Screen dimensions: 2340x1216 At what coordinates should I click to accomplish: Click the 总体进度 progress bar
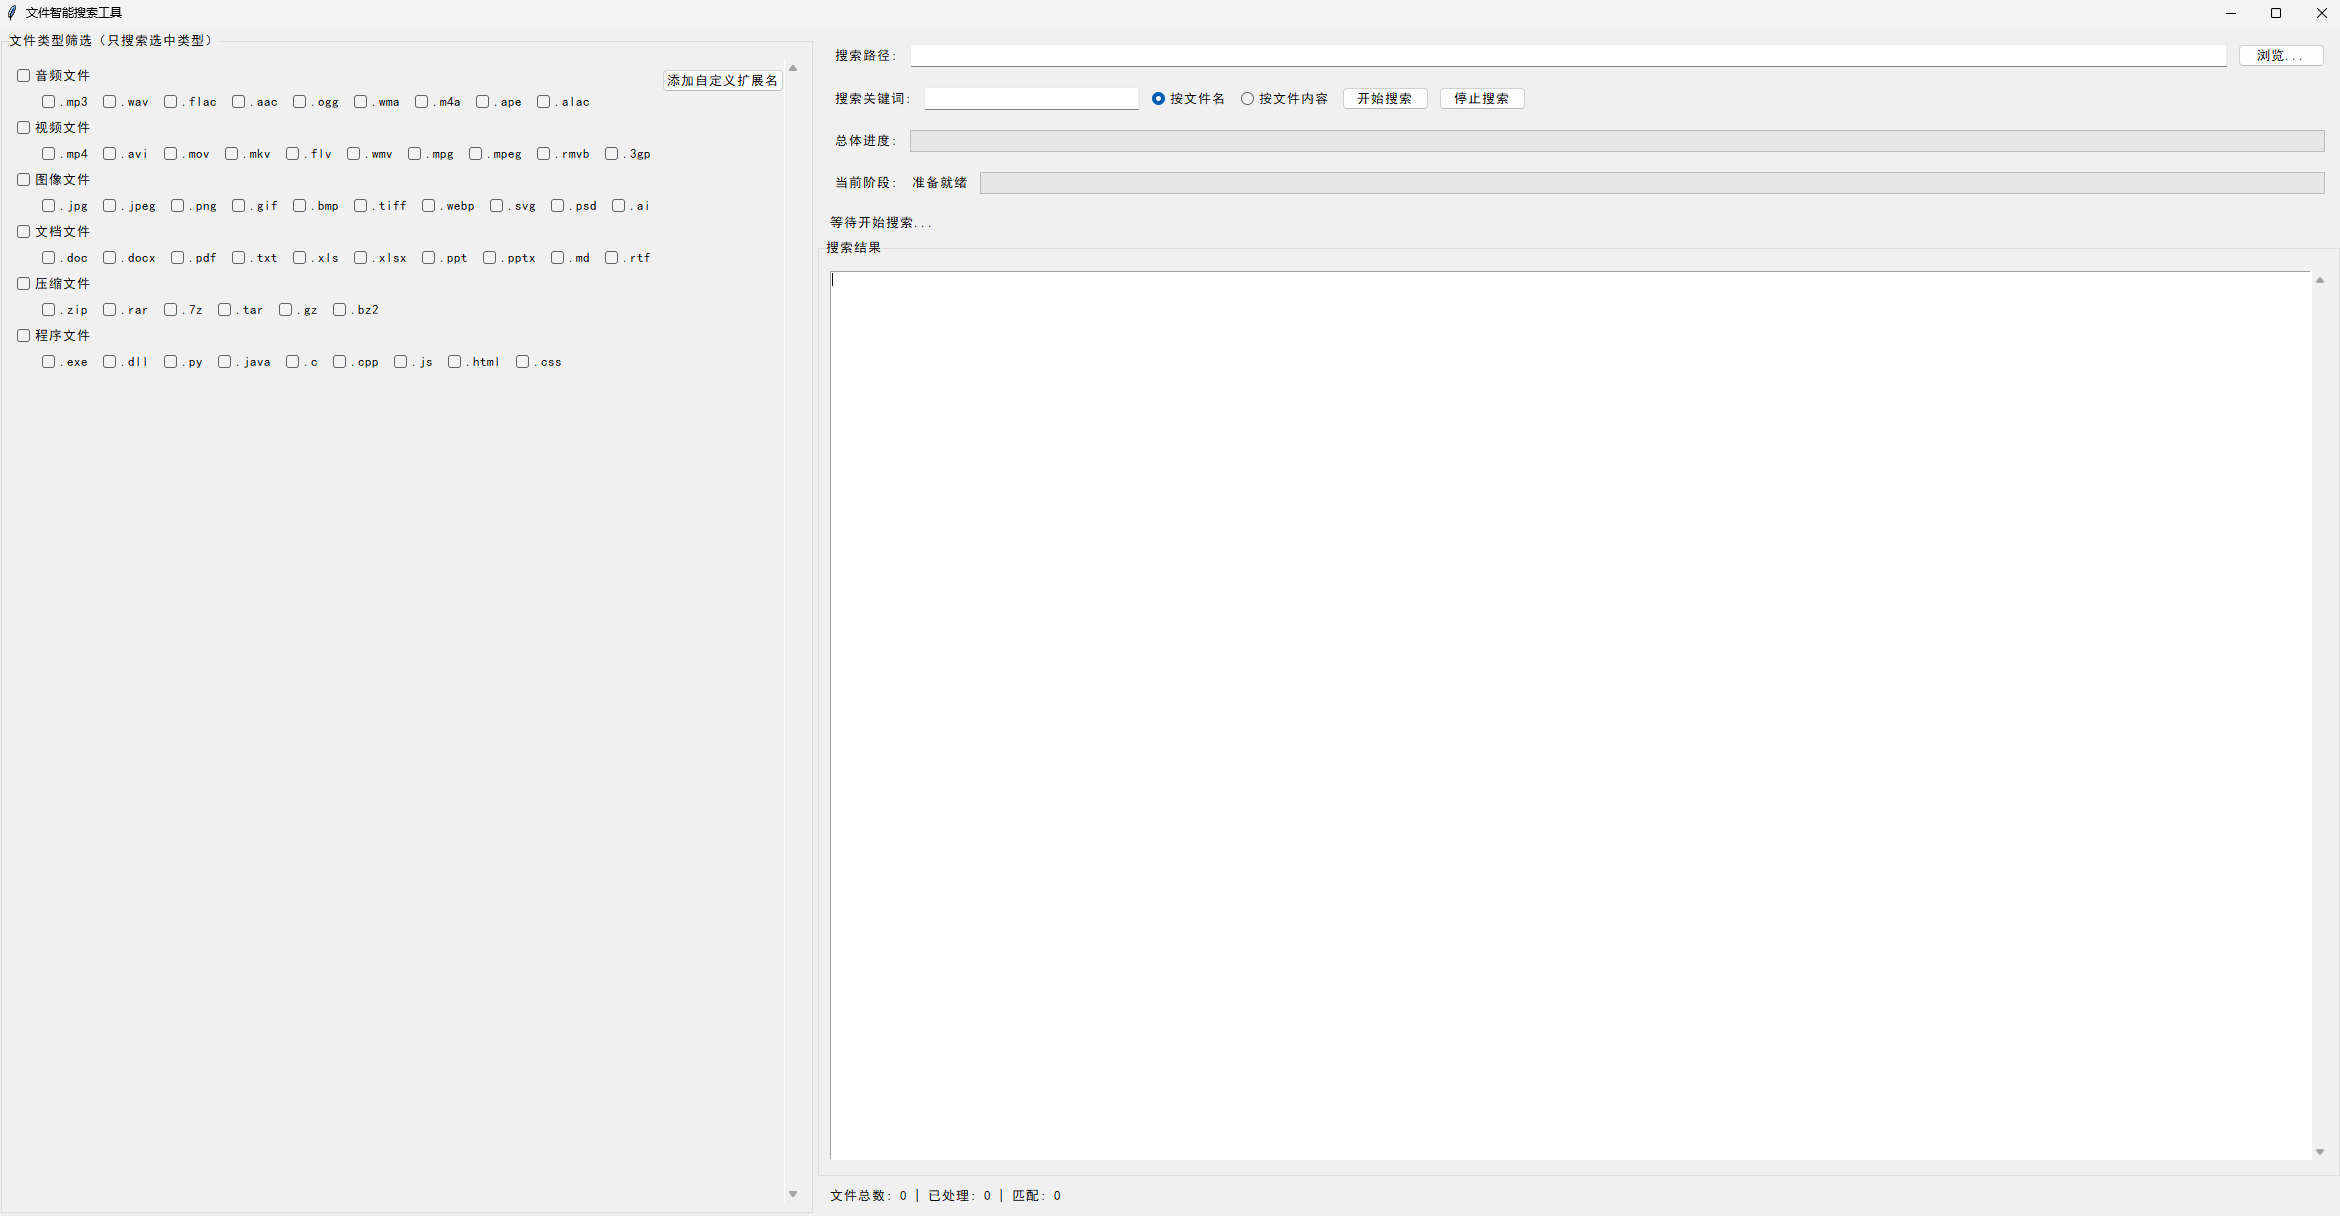pyautogui.click(x=1616, y=141)
